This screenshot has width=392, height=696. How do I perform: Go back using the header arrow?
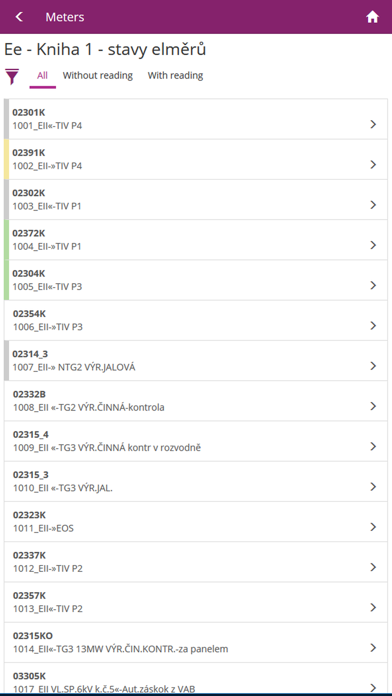coord(19,17)
